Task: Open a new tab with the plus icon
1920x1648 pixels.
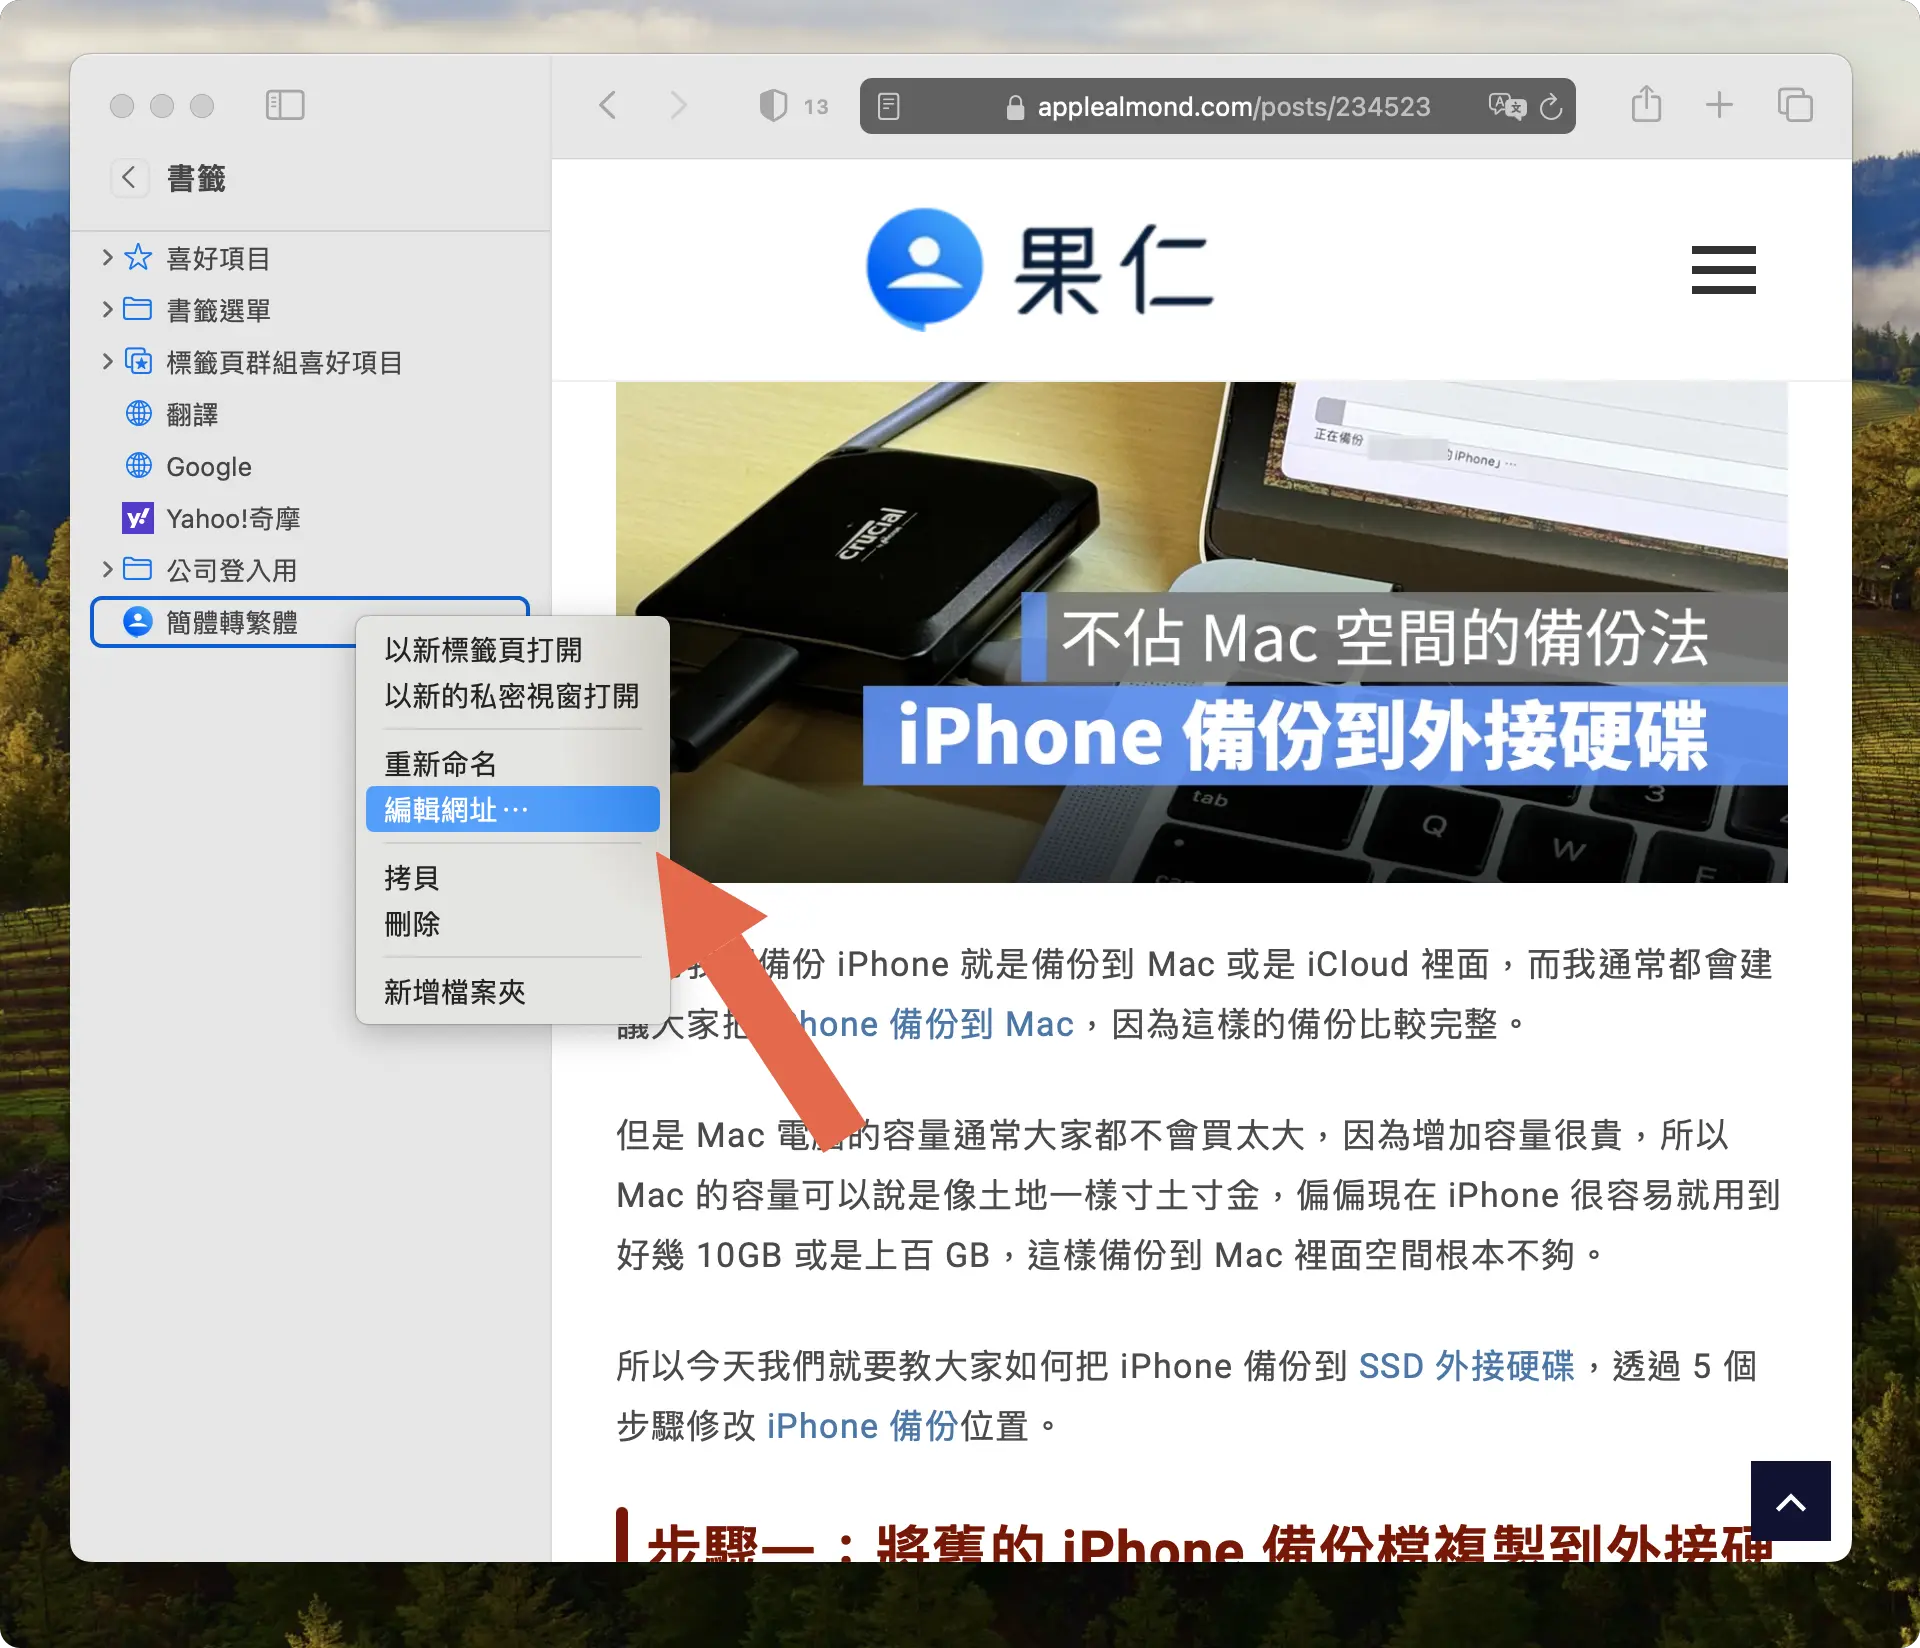Action: [x=1719, y=104]
